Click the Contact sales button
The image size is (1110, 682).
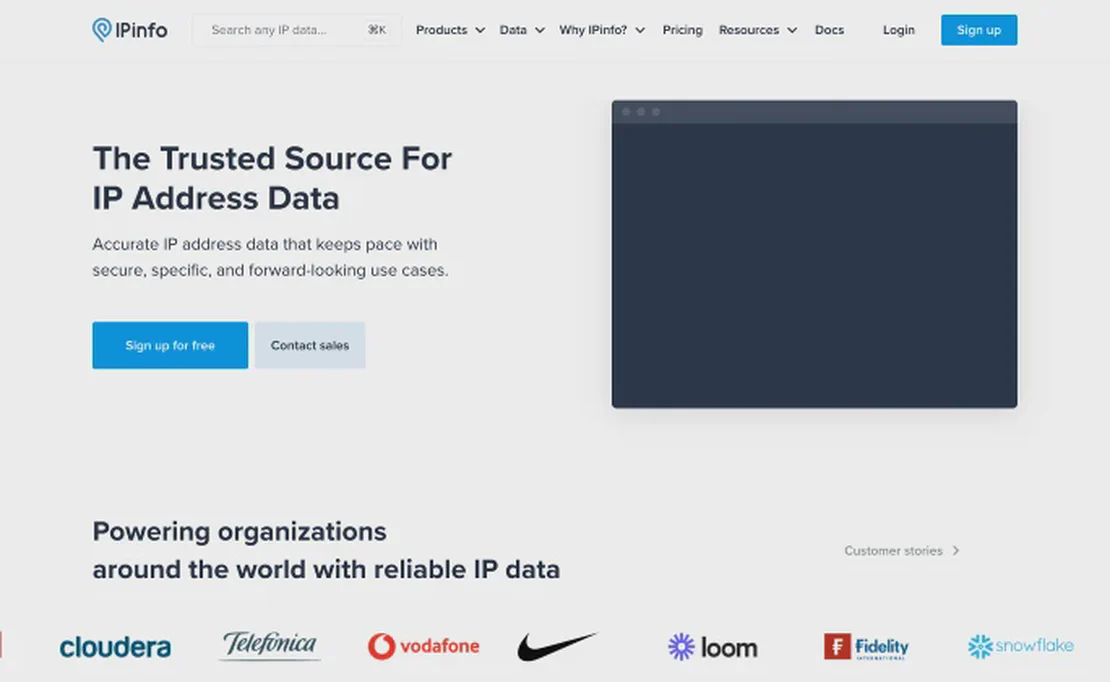[310, 345]
